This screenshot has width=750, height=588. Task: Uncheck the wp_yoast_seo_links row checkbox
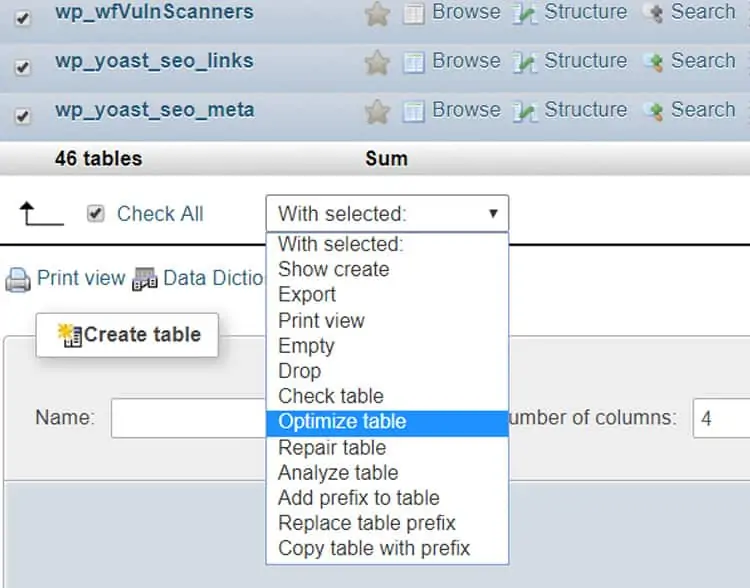point(22,67)
